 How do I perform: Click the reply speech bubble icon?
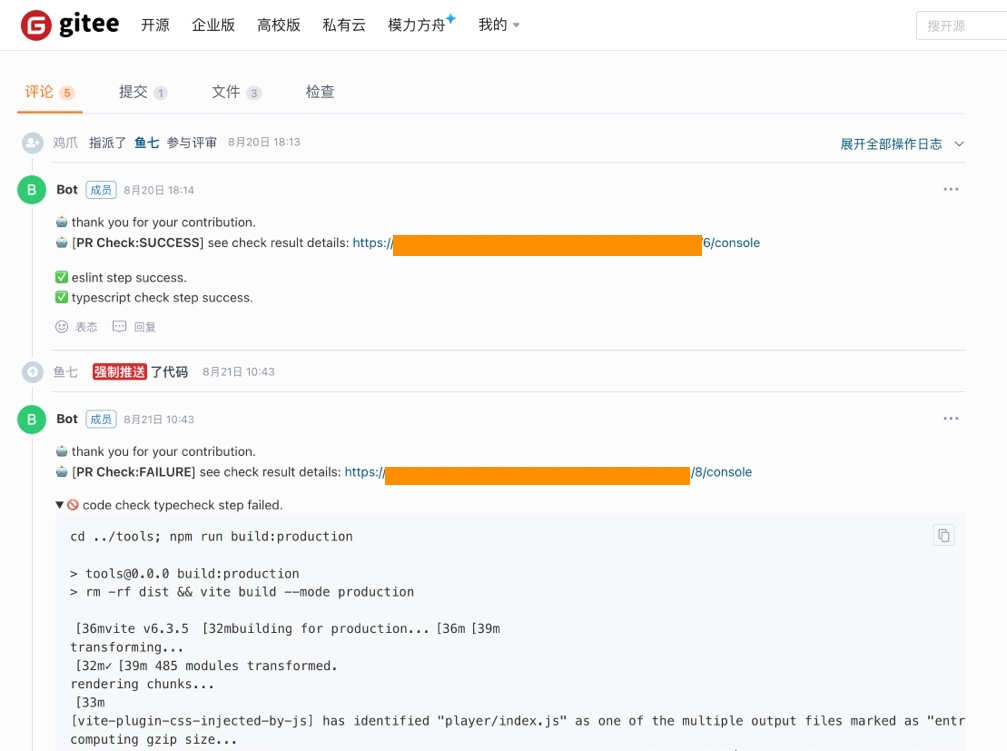coord(120,326)
